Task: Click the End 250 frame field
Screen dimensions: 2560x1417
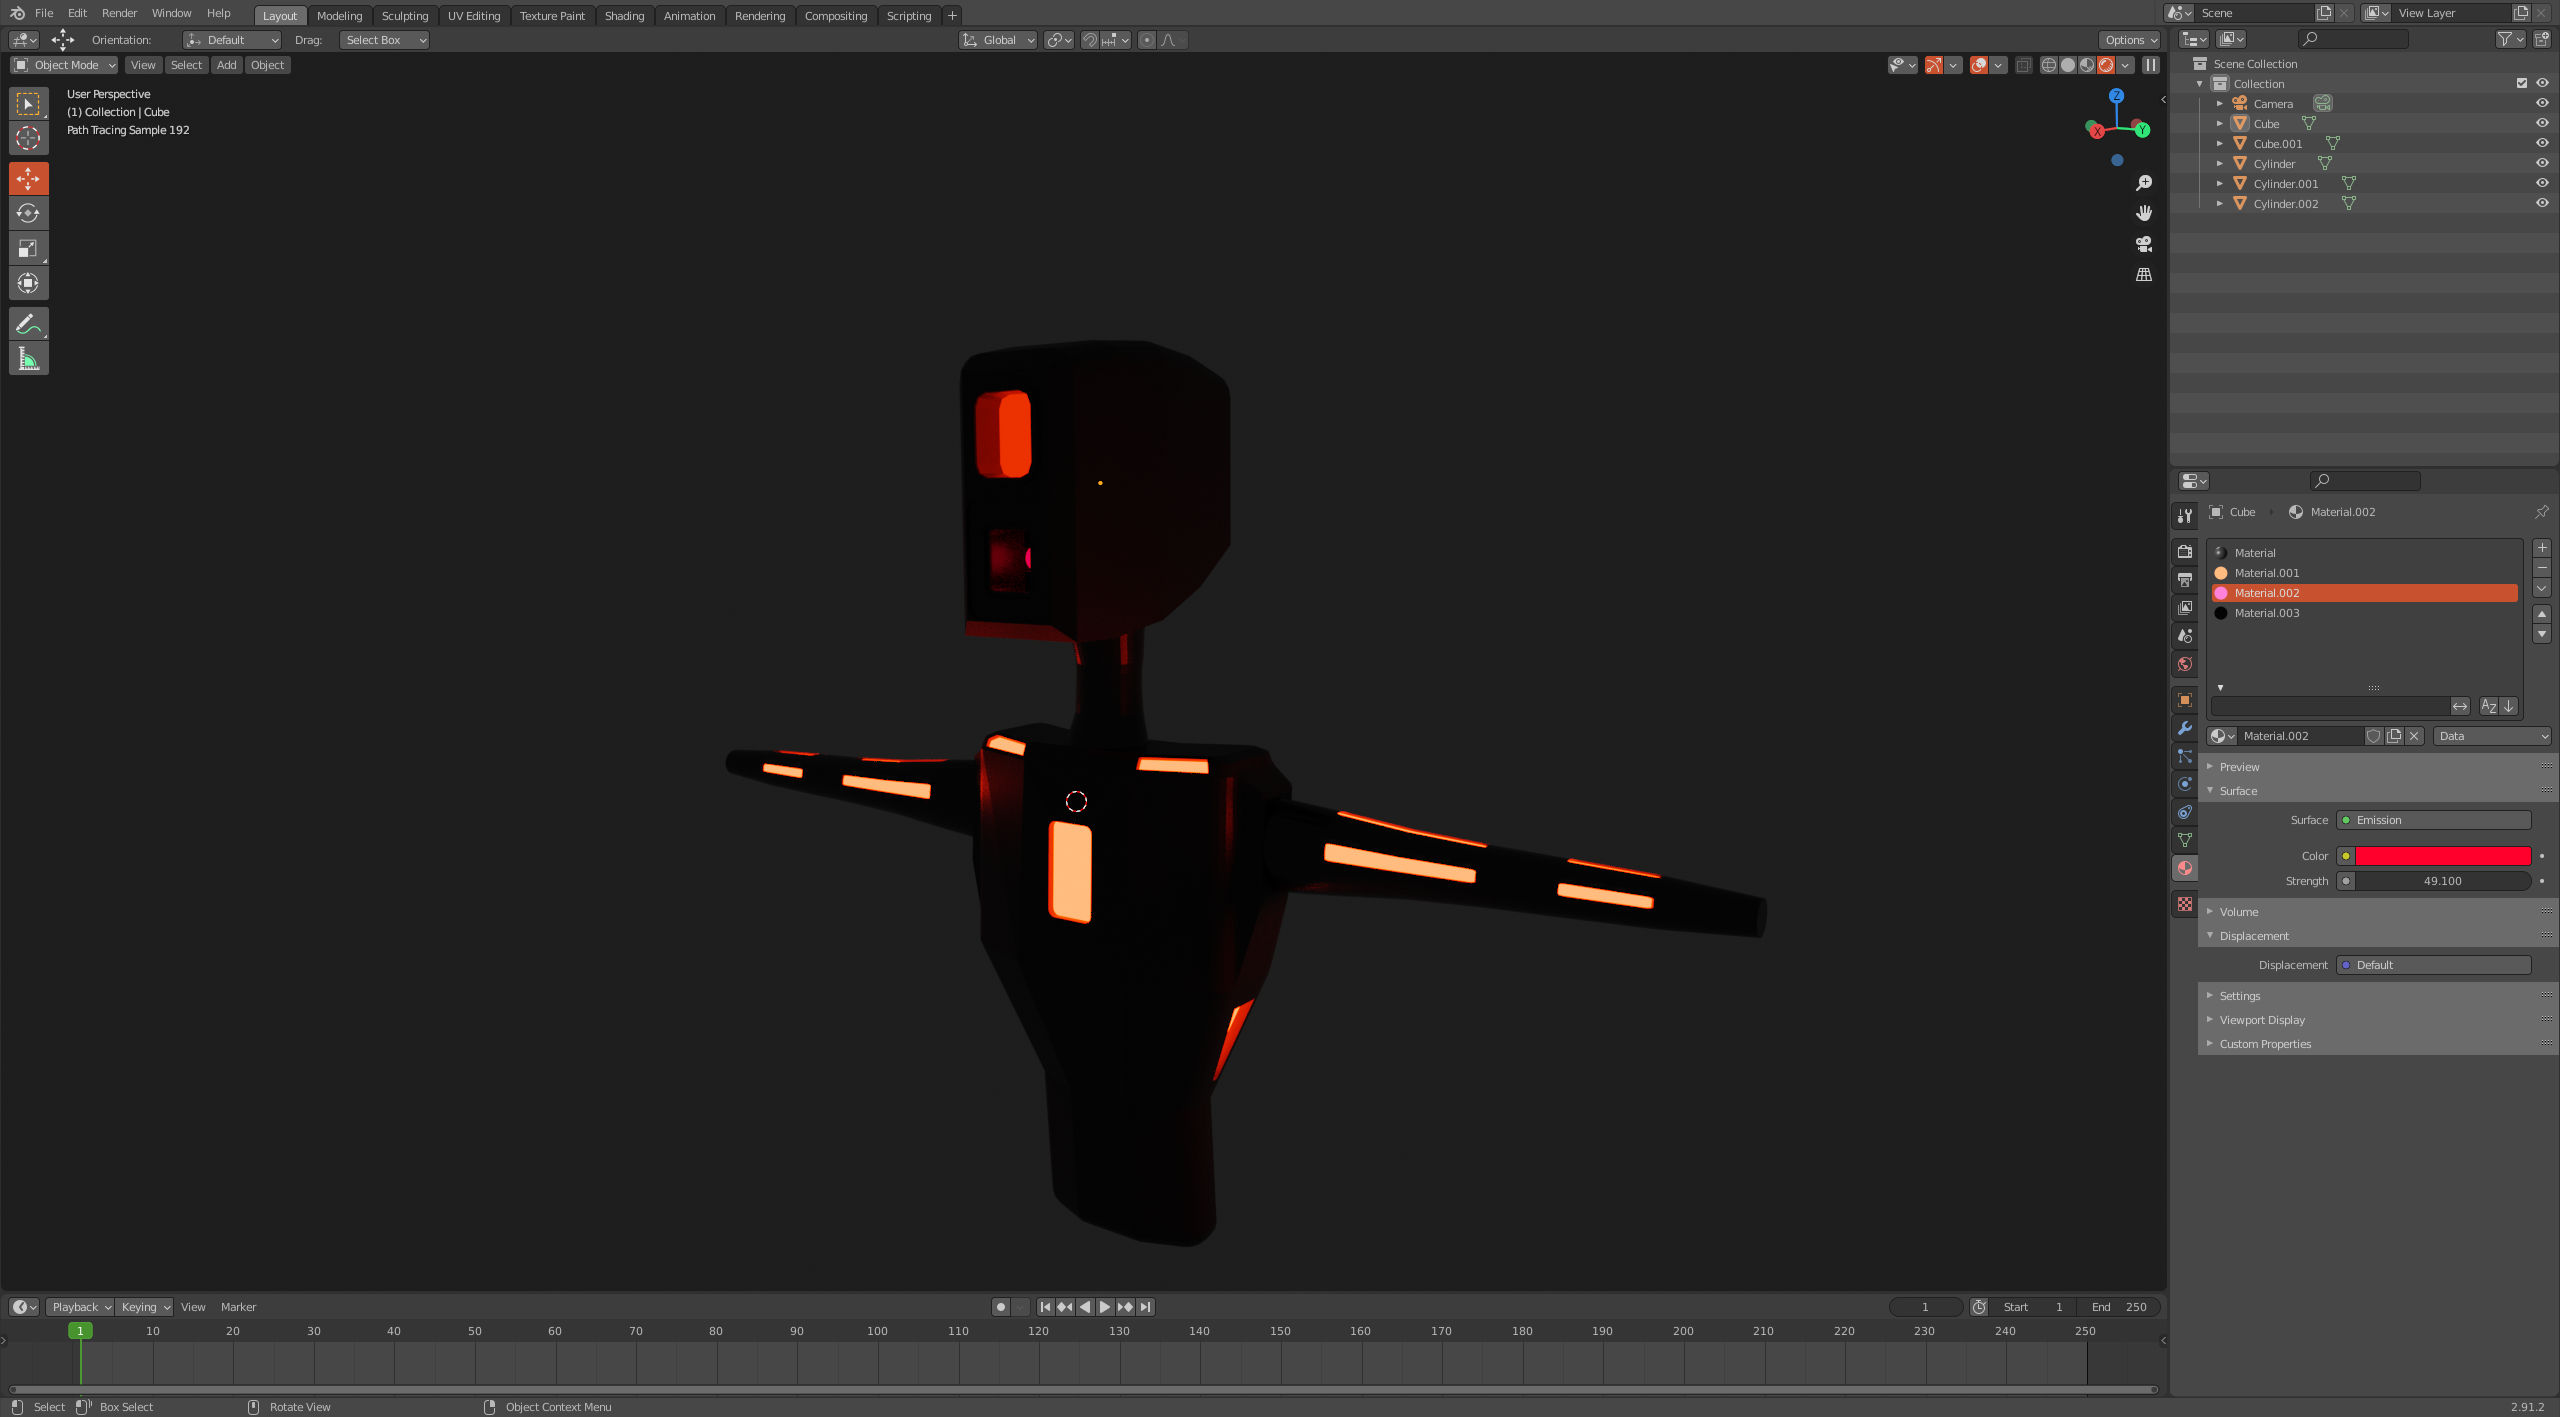Action: pyautogui.click(x=2119, y=1307)
